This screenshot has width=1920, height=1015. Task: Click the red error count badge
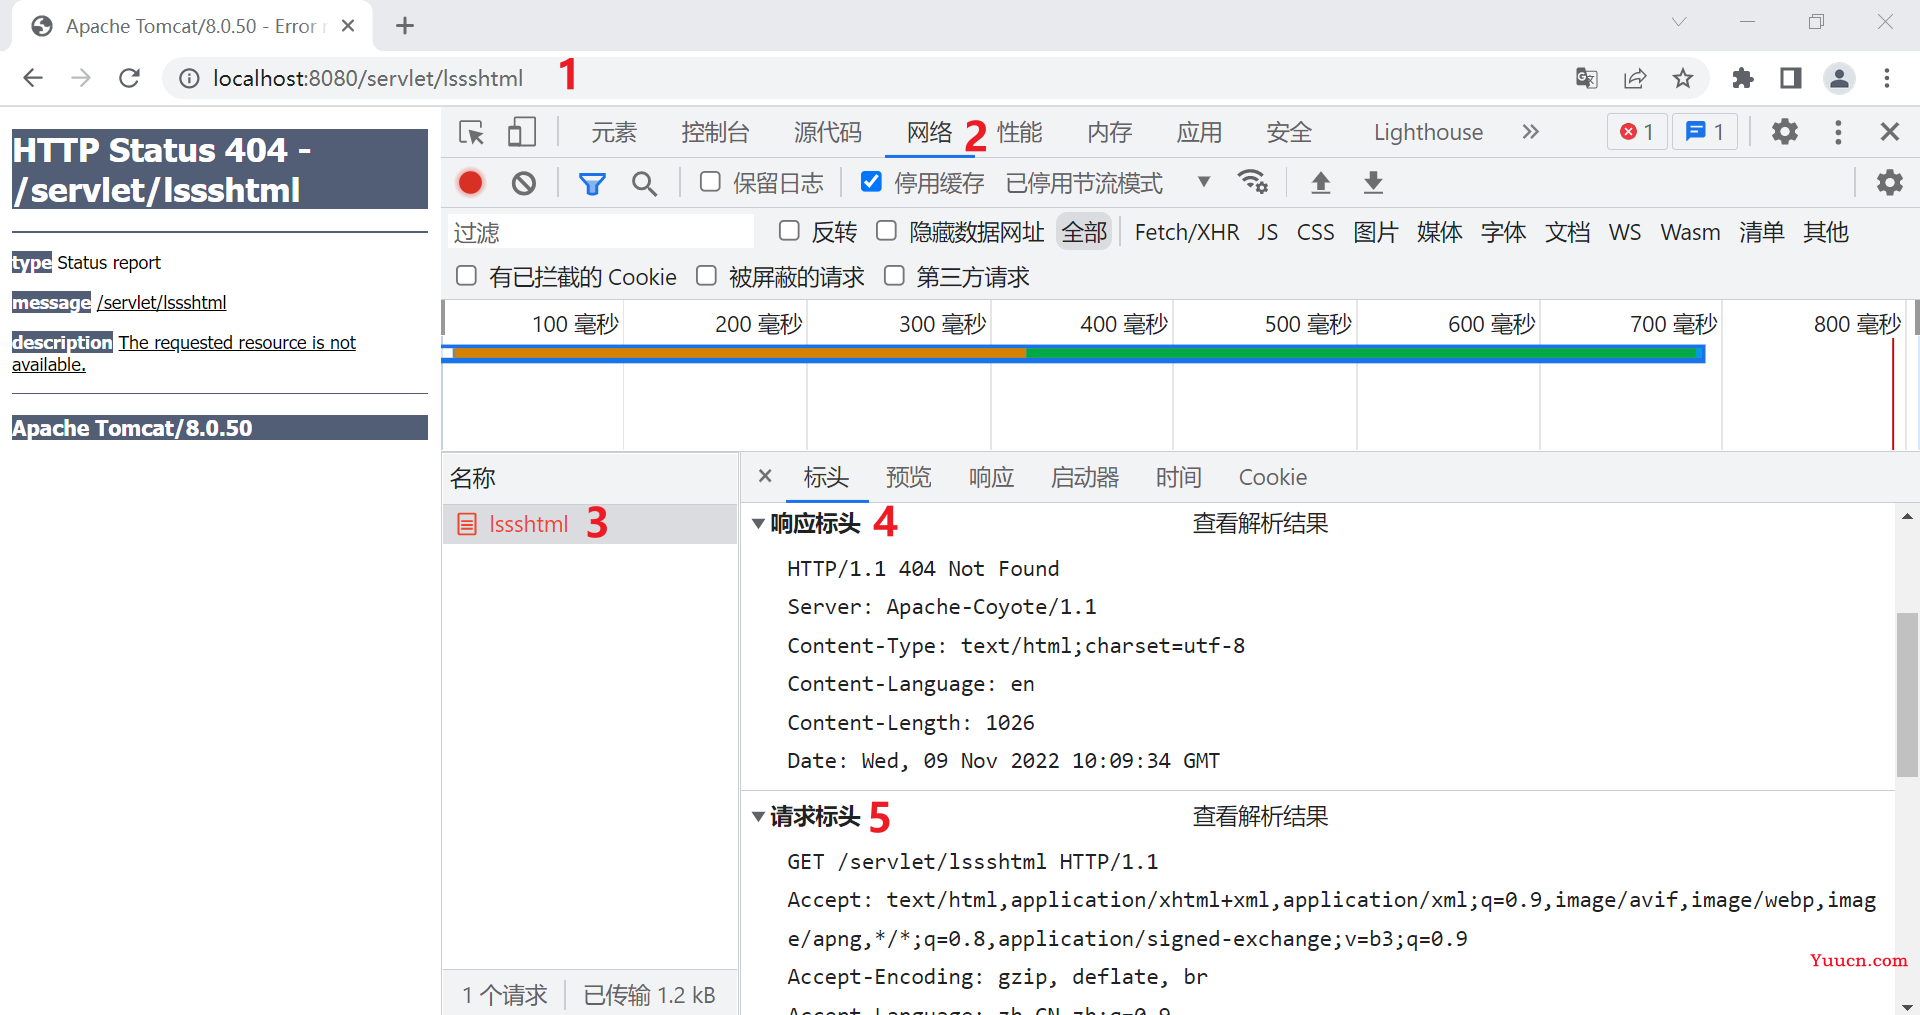[1637, 132]
